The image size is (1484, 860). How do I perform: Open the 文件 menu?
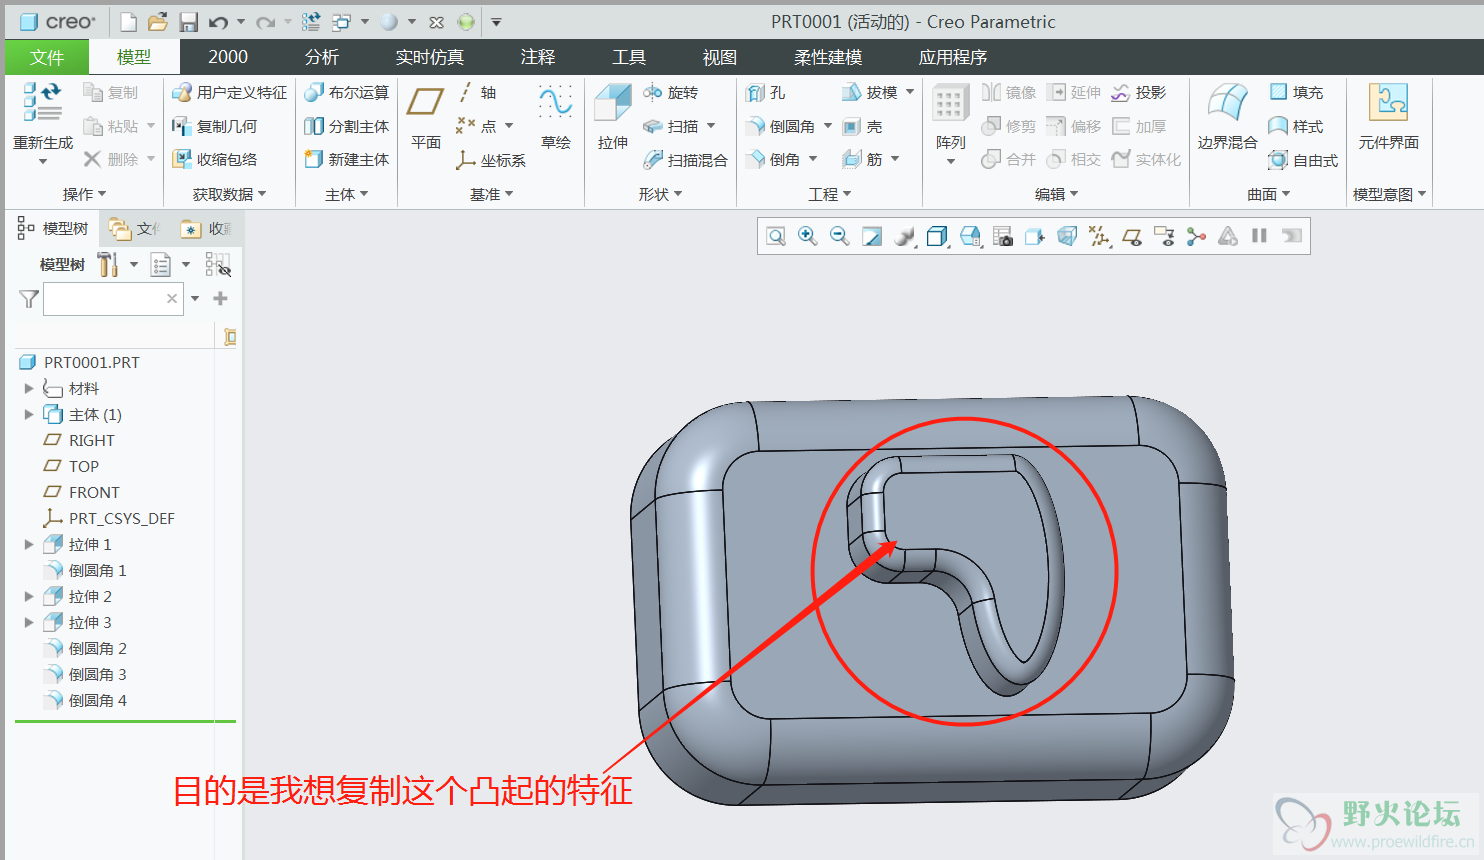click(46, 57)
